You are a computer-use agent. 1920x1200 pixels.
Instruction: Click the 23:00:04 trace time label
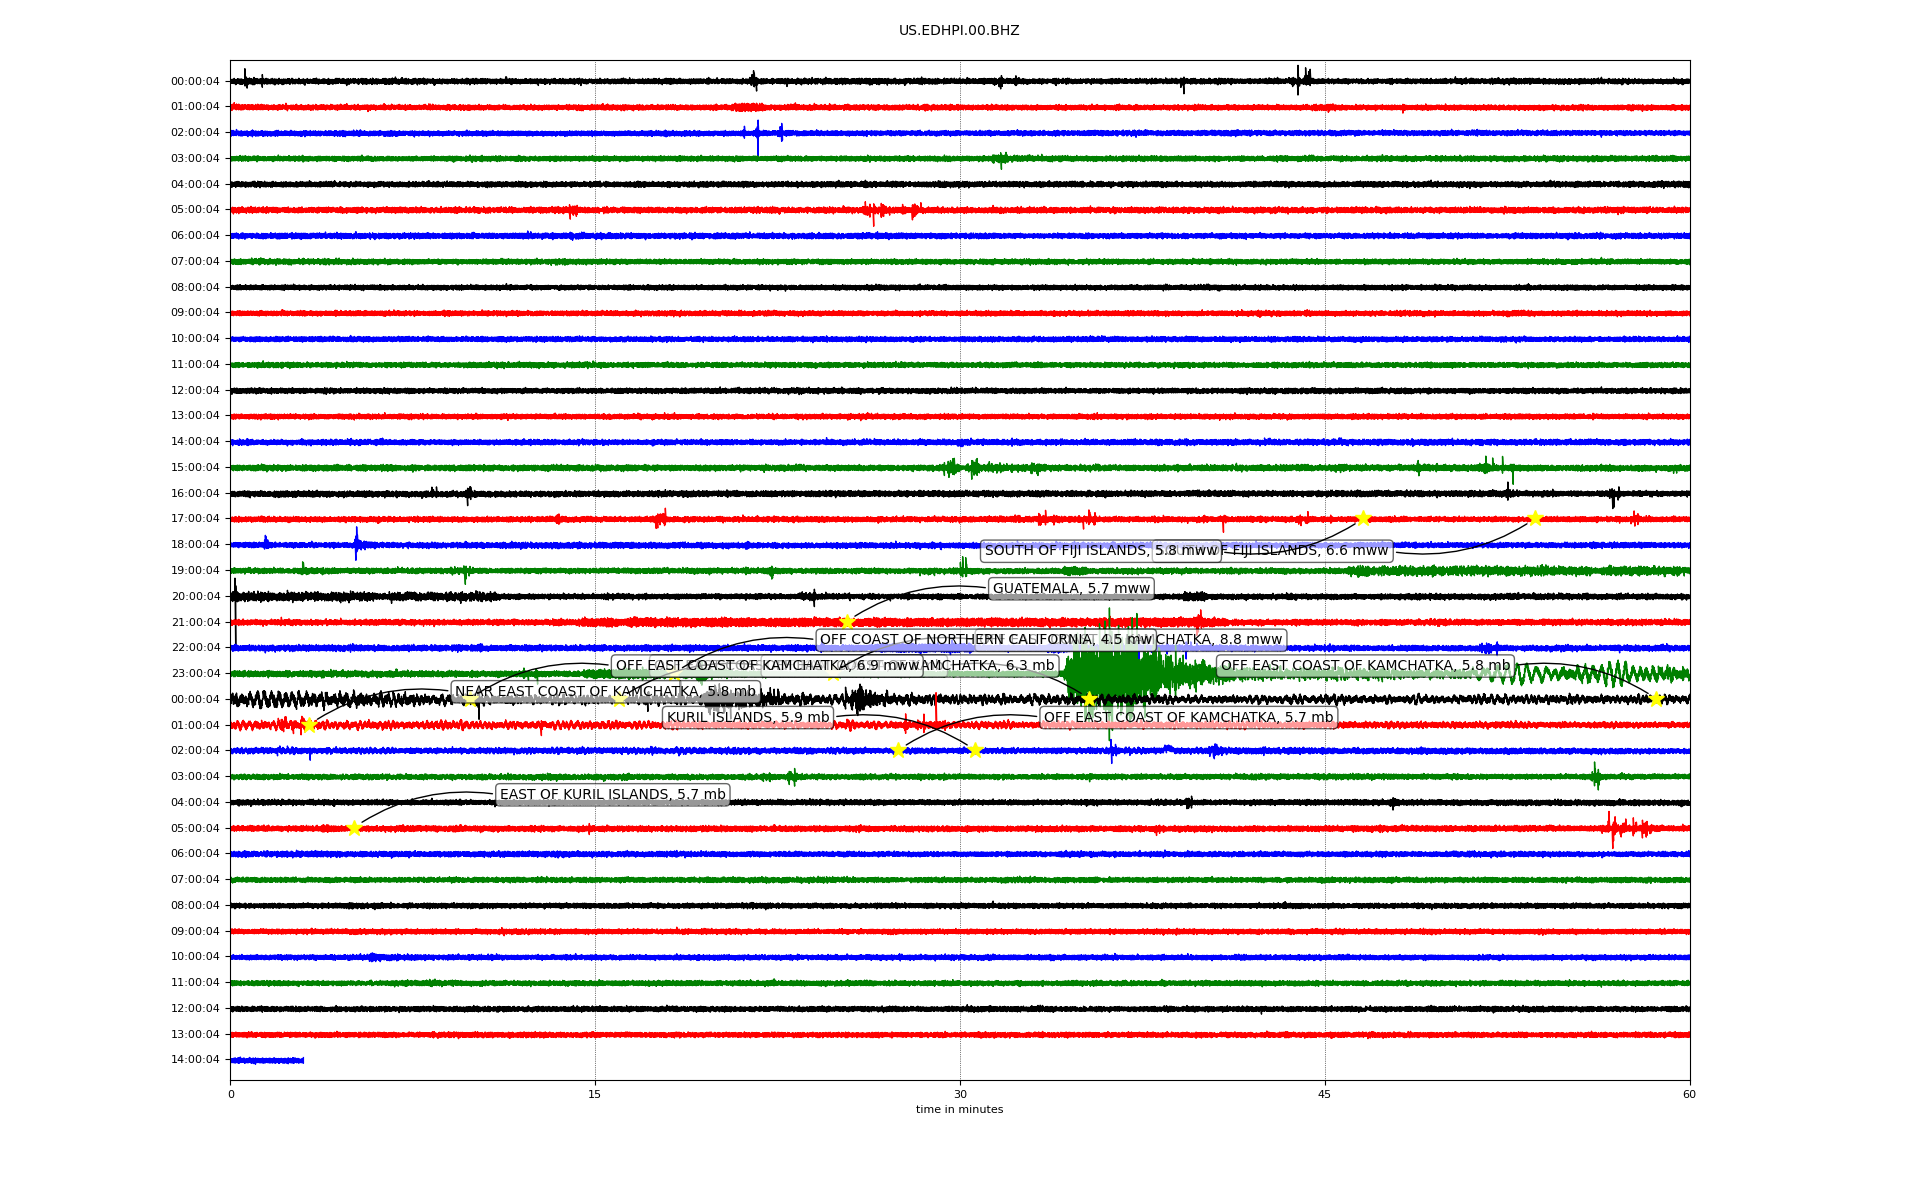pyautogui.click(x=195, y=674)
